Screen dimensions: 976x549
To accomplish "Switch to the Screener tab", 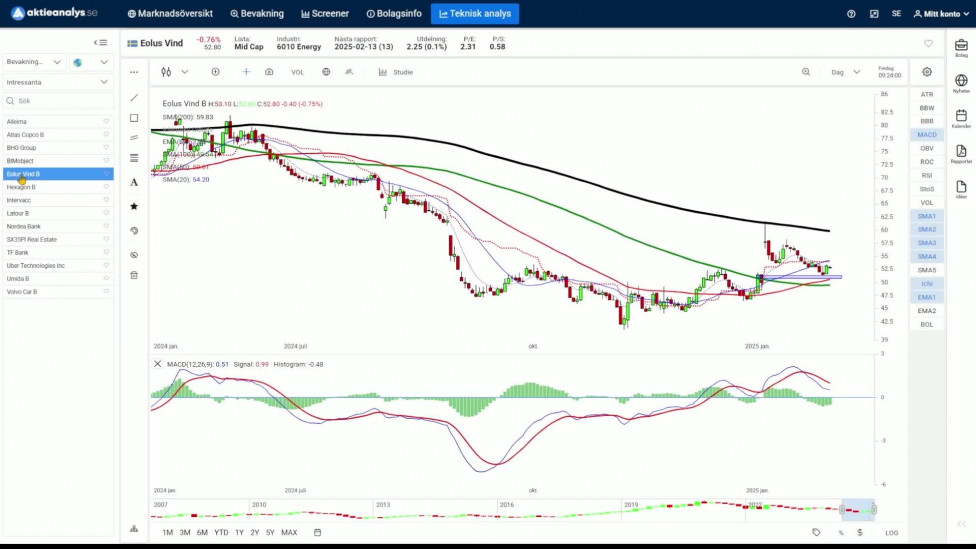I will pos(325,14).
